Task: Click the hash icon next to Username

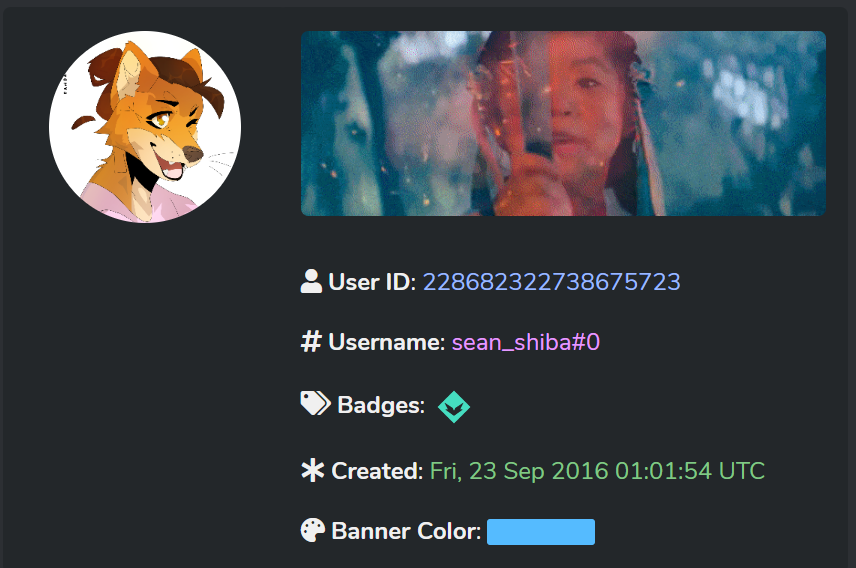Action: click(311, 341)
